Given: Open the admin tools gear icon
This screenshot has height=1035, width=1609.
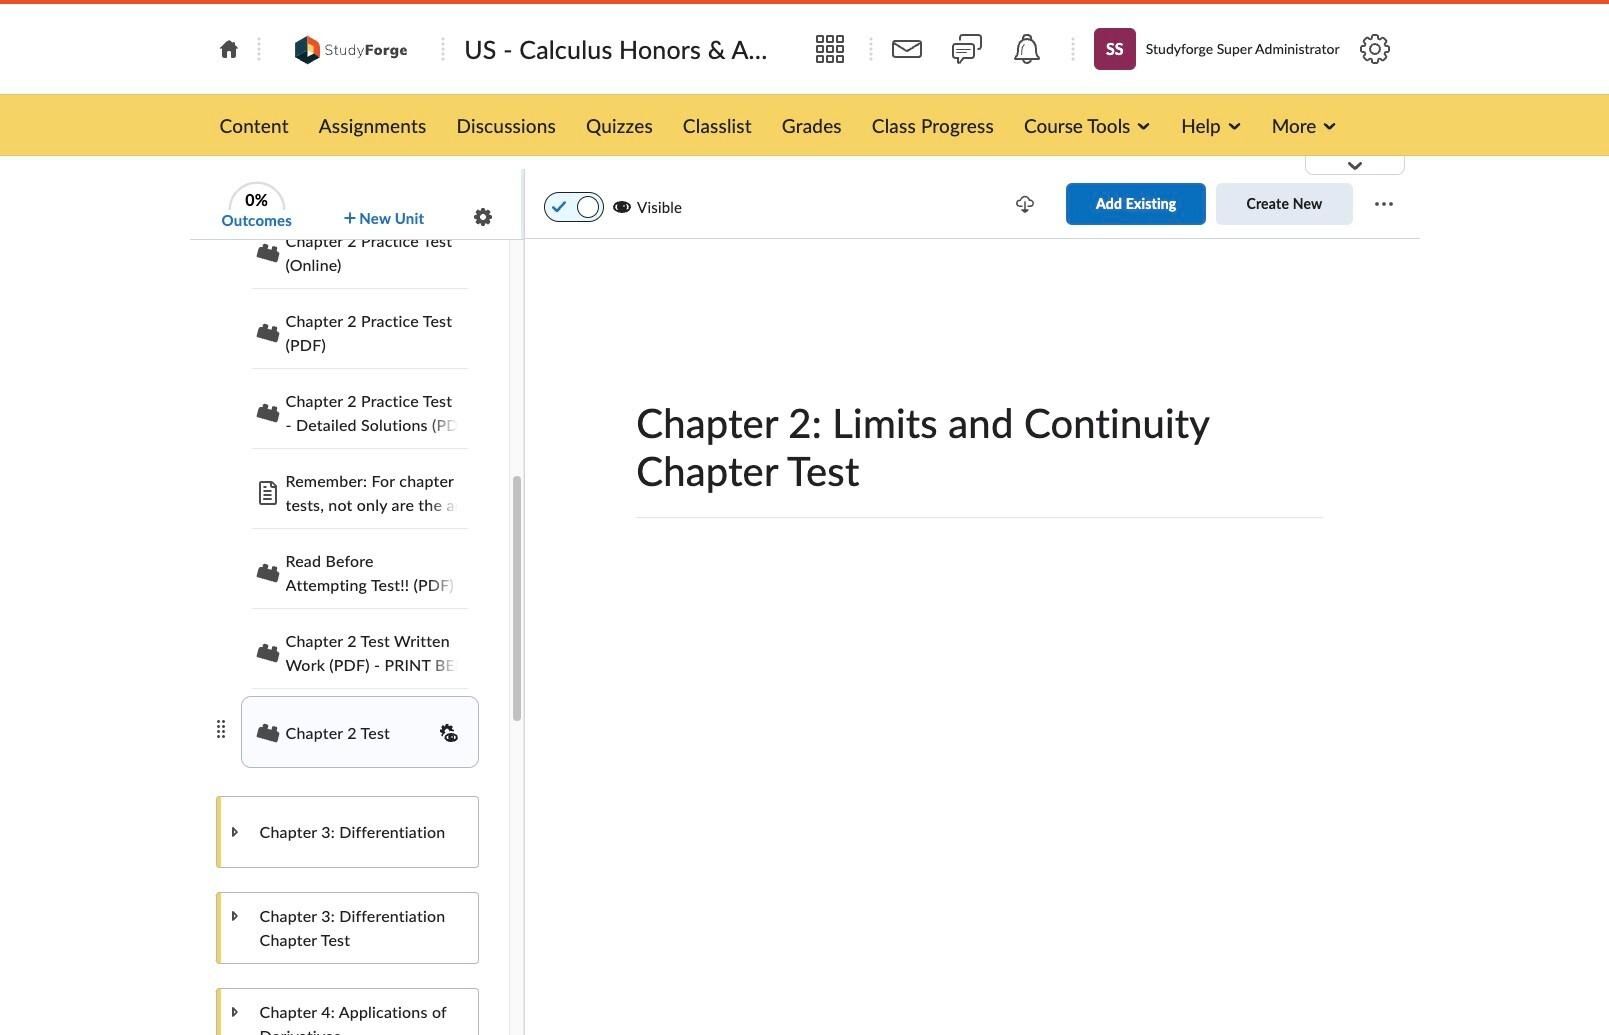Looking at the screenshot, I should click(1375, 49).
